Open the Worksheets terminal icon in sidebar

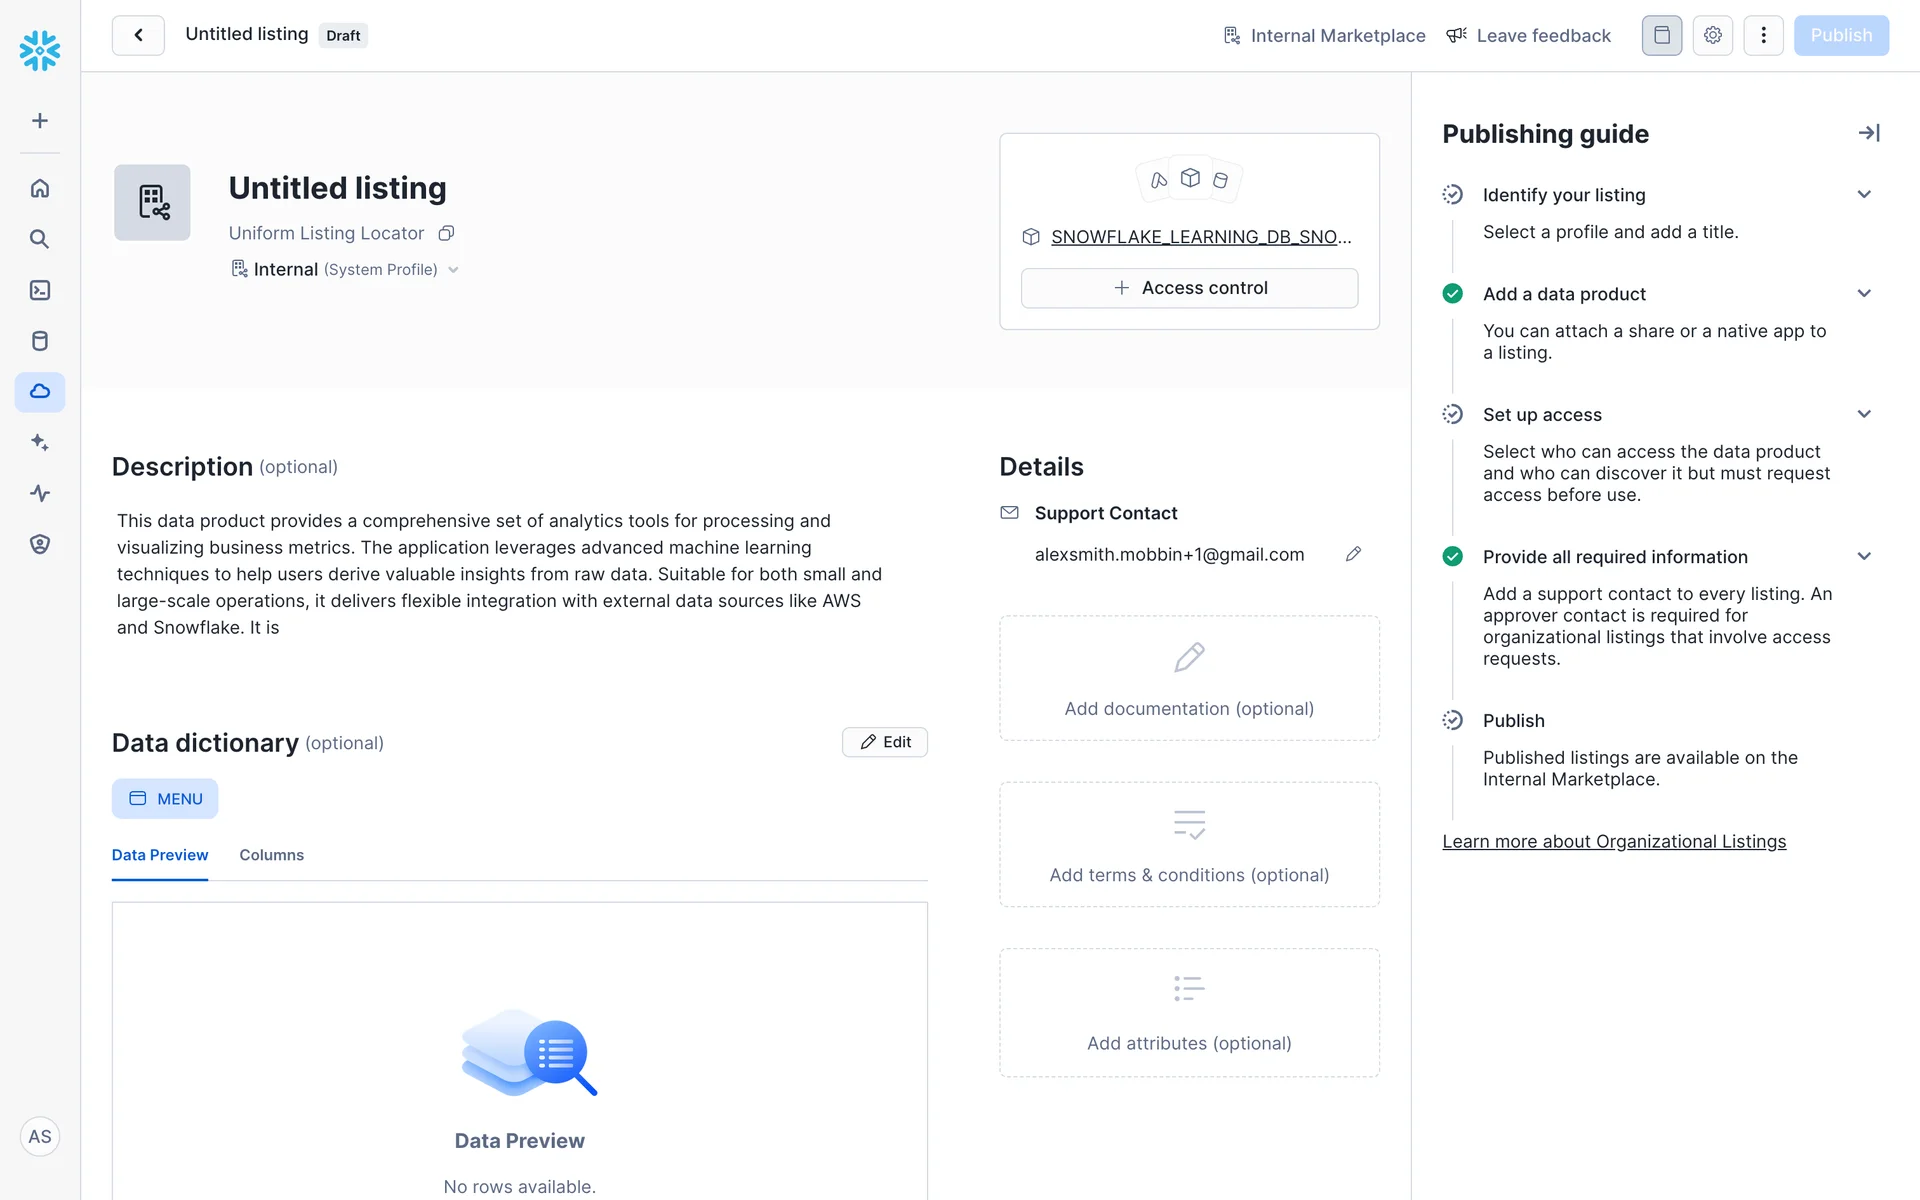click(40, 290)
